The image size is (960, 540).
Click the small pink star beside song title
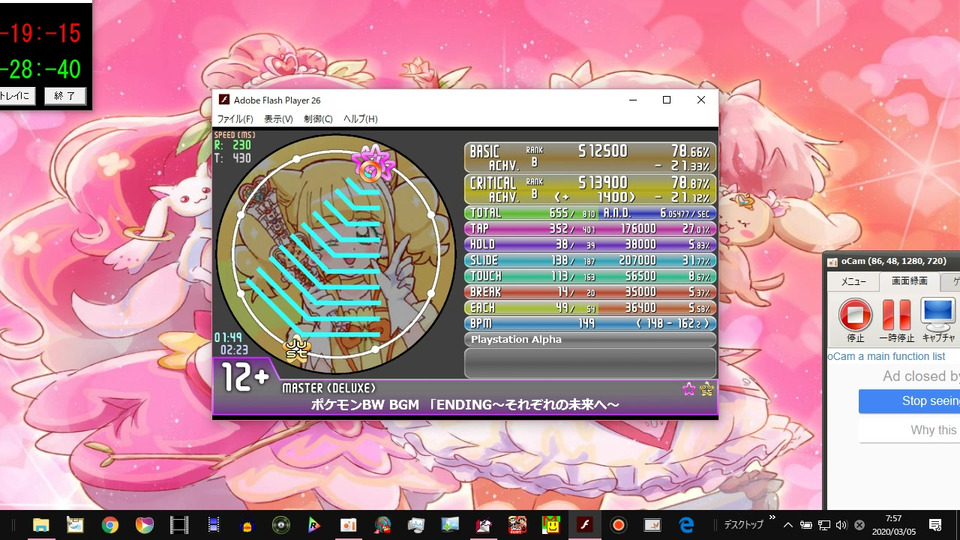(x=689, y=389)
